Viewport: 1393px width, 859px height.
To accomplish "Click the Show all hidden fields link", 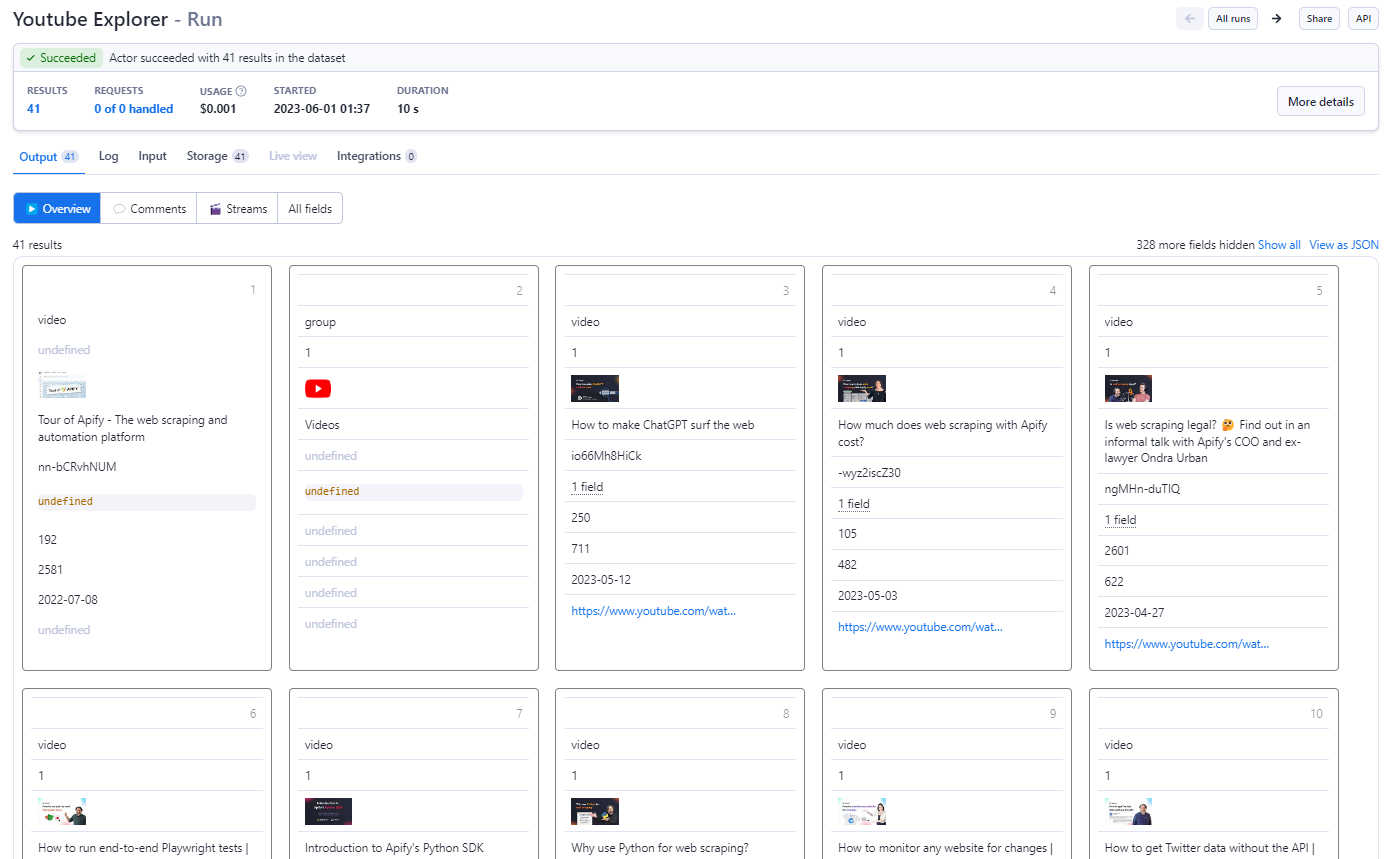I will click(1279, 245).
